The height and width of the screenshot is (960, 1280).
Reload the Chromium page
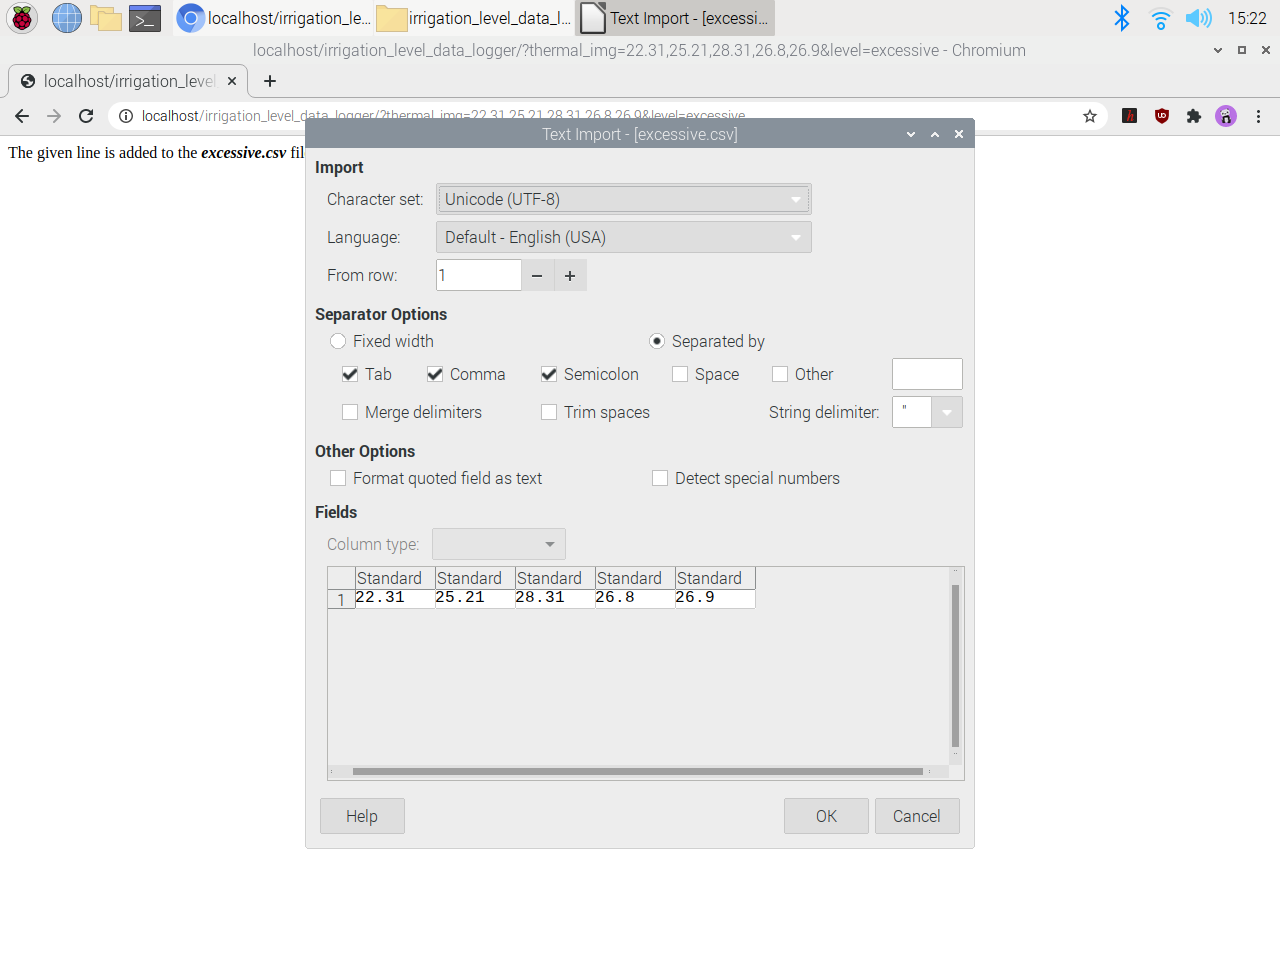86,116
